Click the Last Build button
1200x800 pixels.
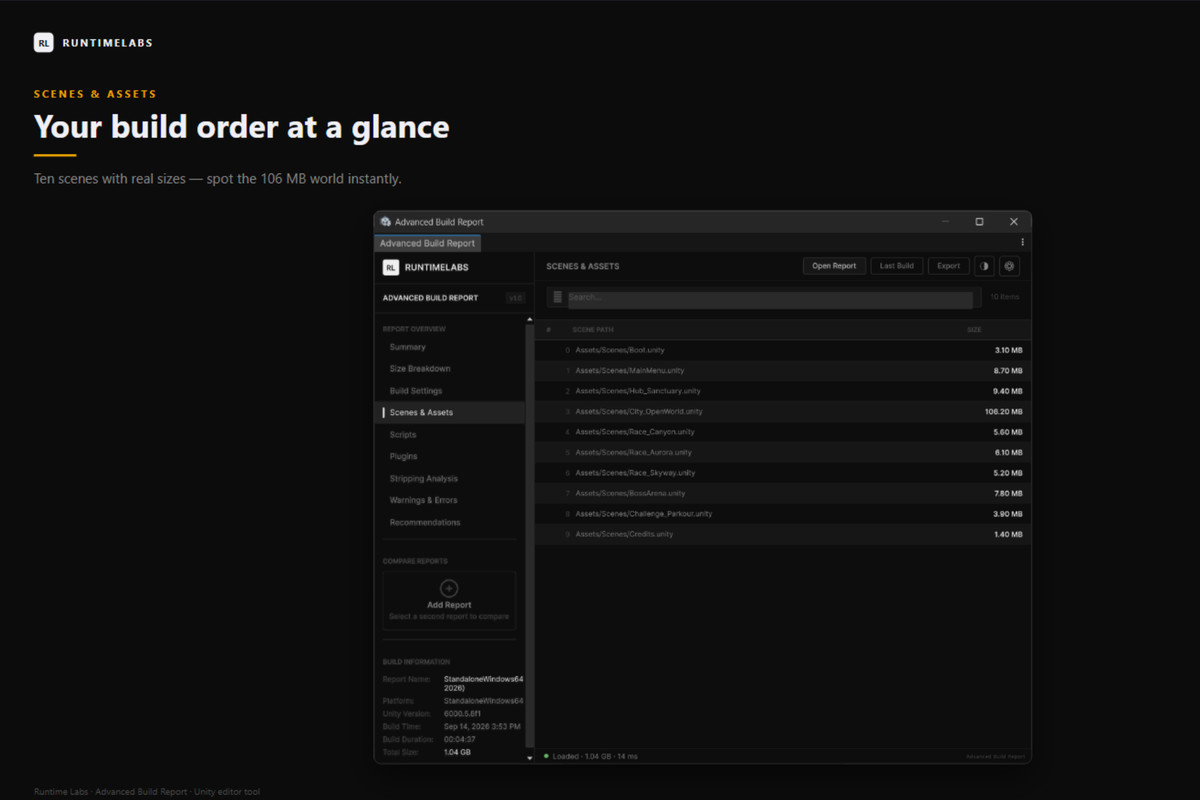coord(897,266)
